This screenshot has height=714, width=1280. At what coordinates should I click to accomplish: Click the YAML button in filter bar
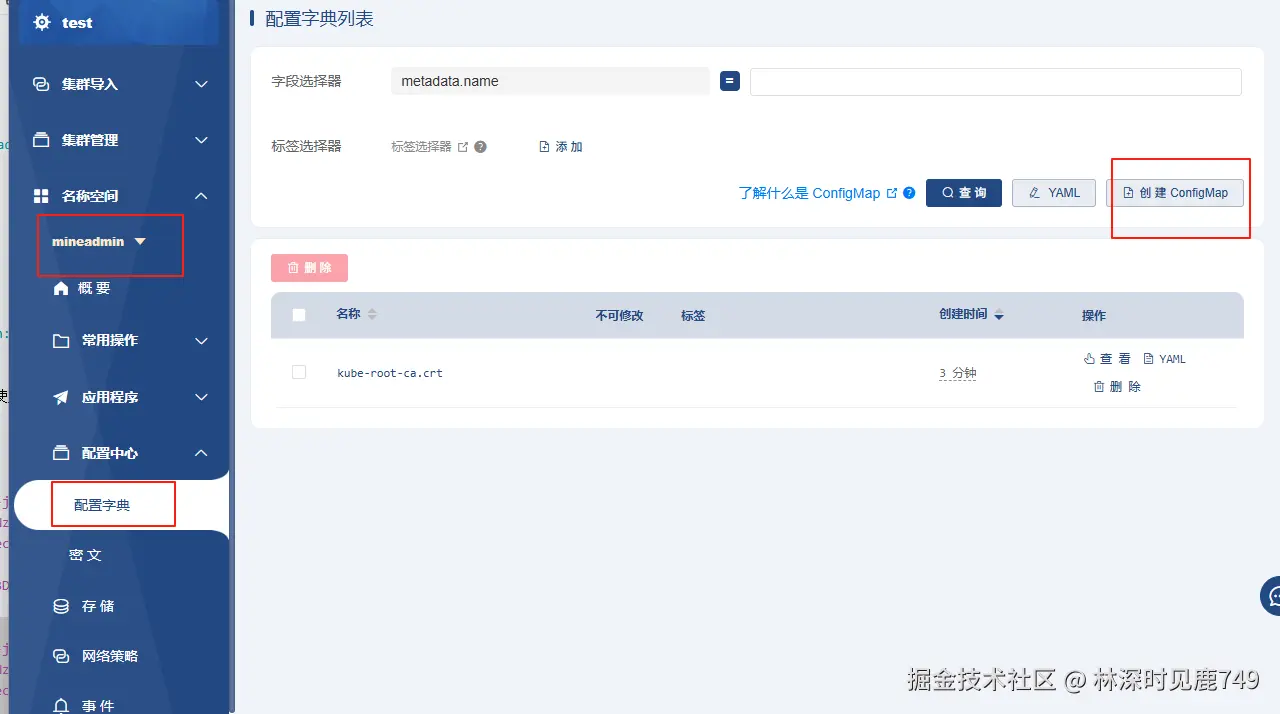pyautogui.click(x=1054, y=193)
